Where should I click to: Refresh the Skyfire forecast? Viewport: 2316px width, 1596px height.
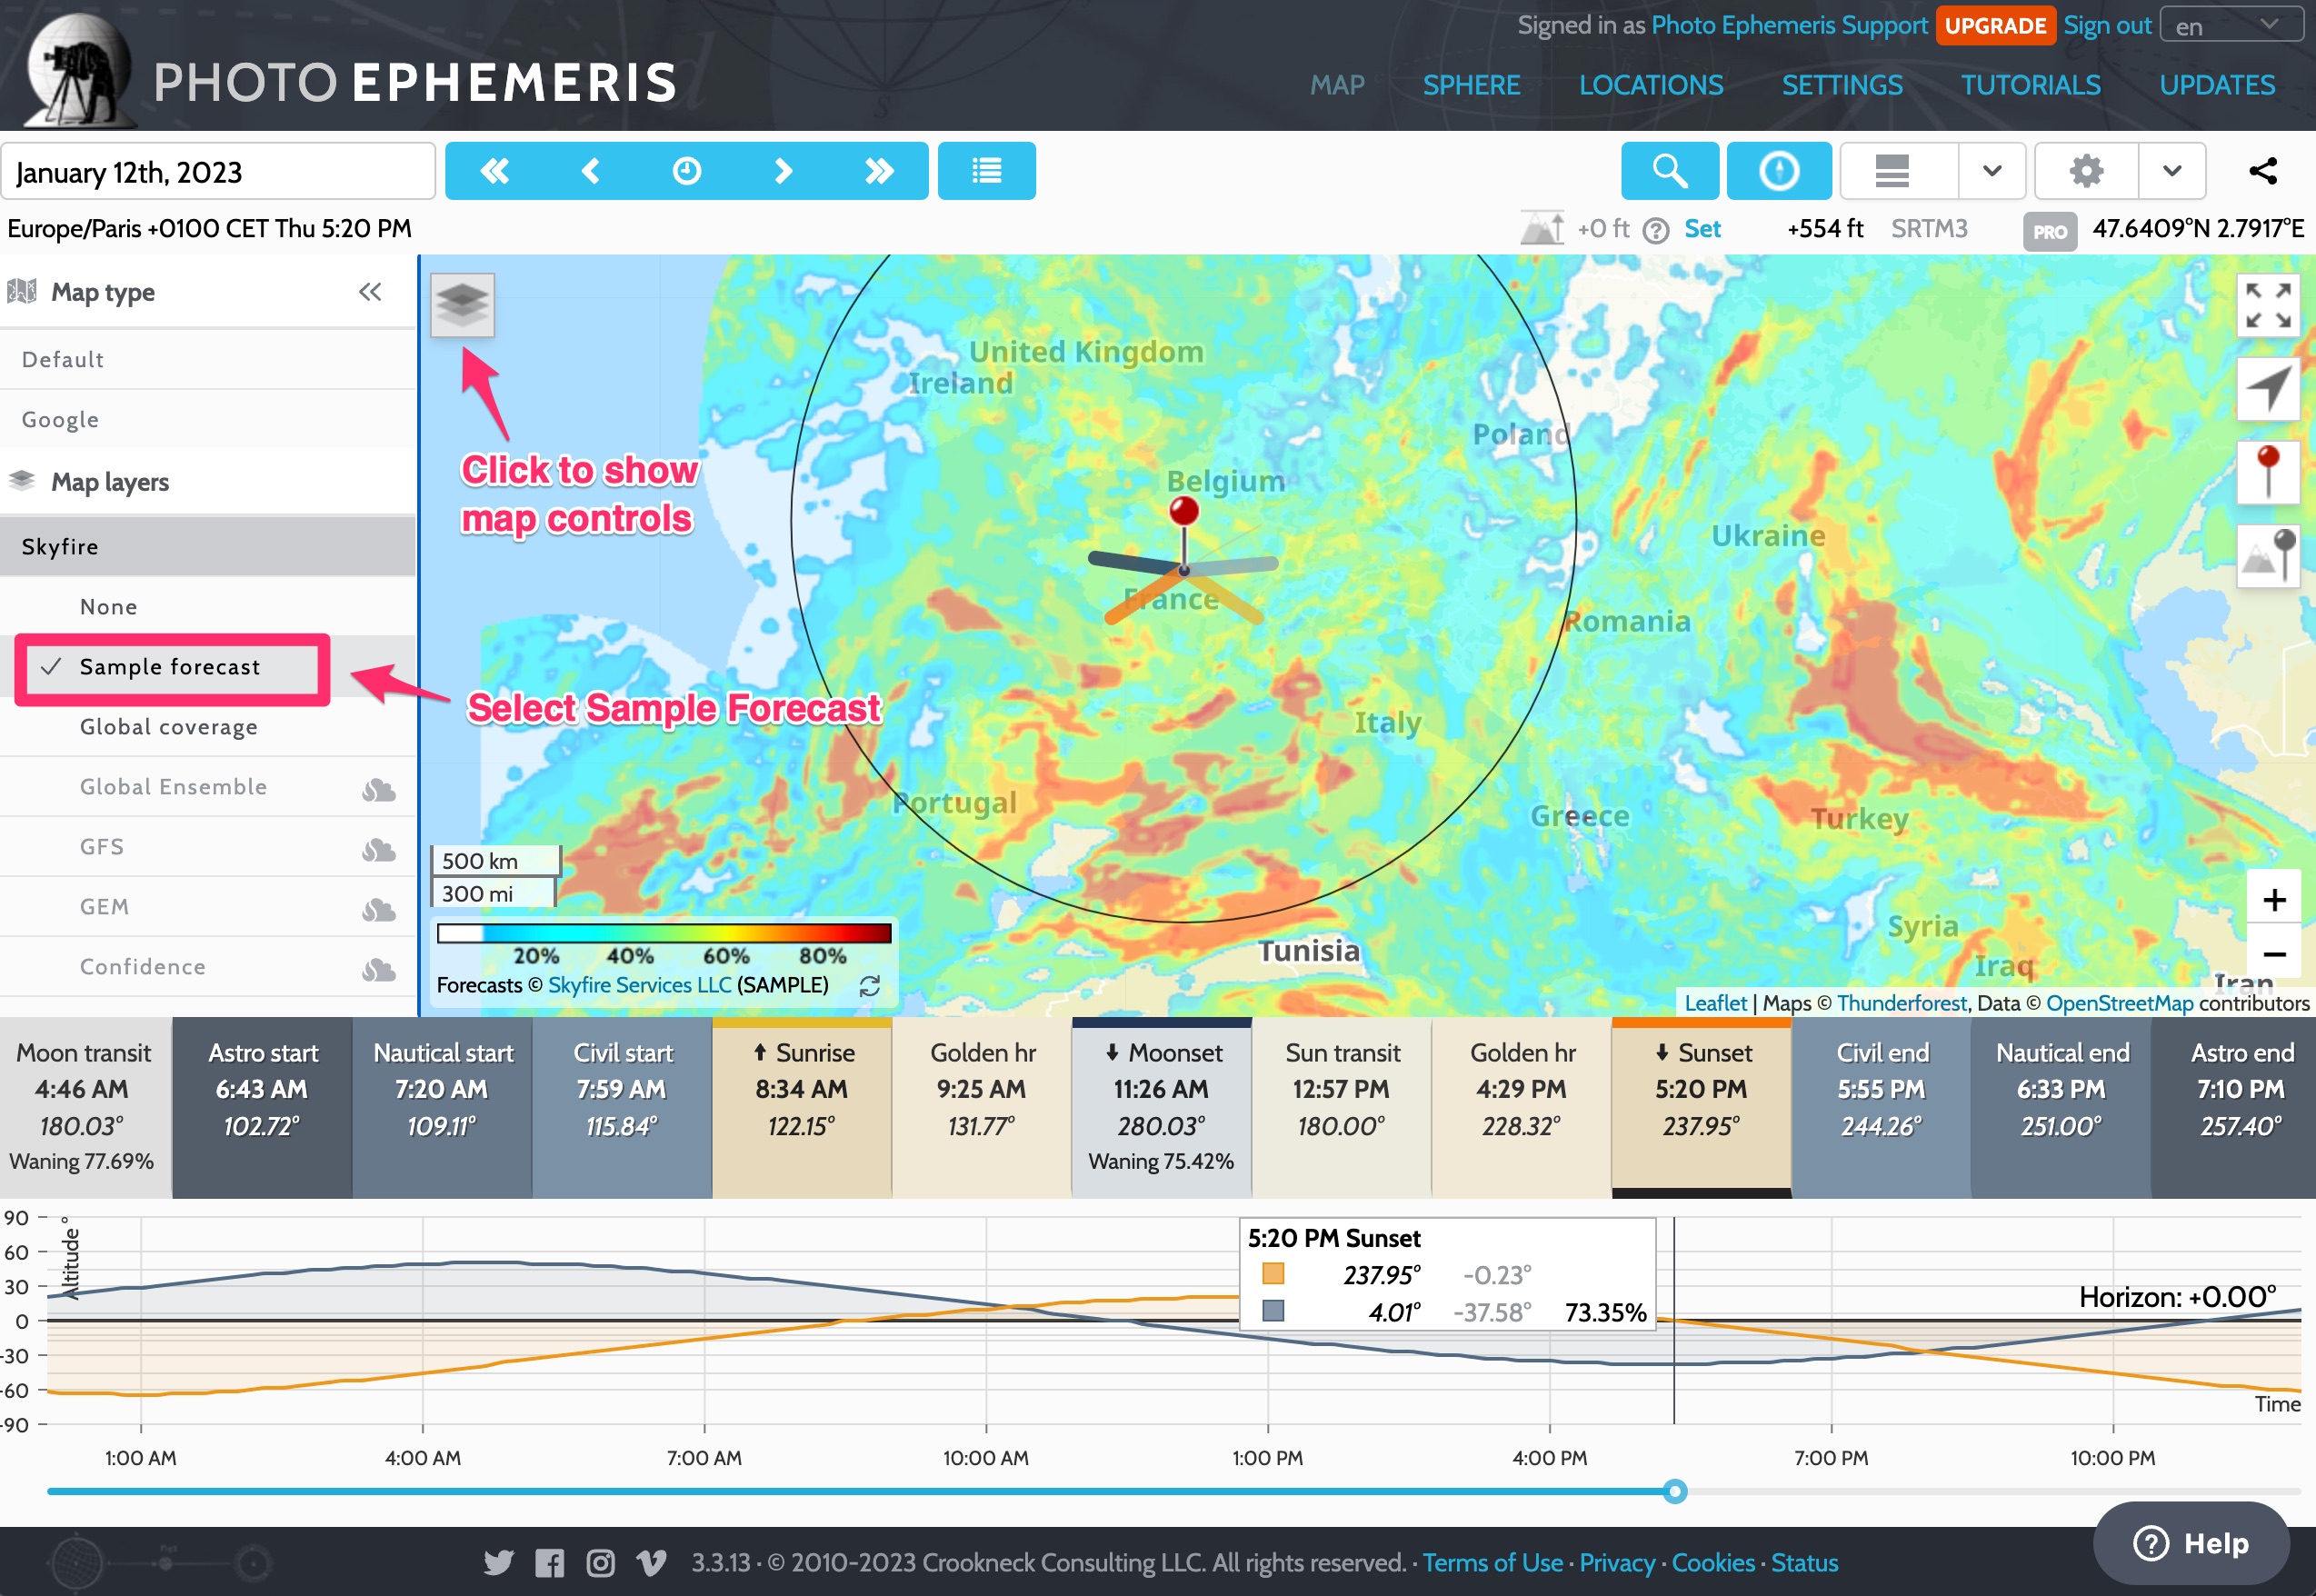click(870, 986)
